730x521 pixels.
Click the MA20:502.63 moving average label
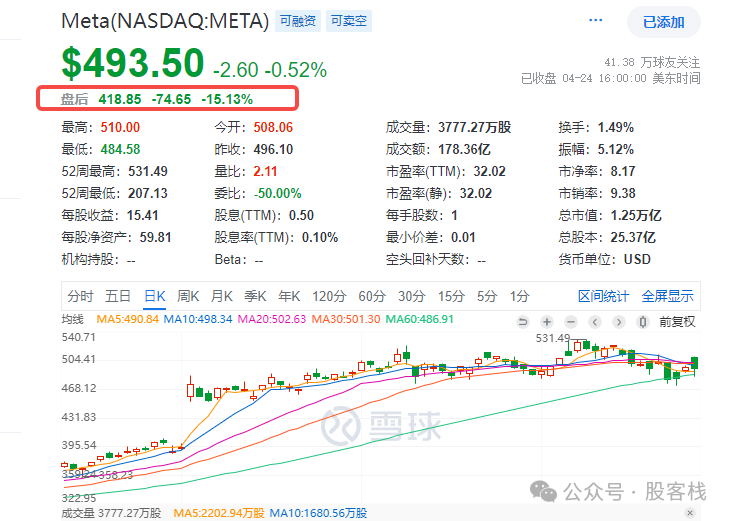click(x=272, y=319)
